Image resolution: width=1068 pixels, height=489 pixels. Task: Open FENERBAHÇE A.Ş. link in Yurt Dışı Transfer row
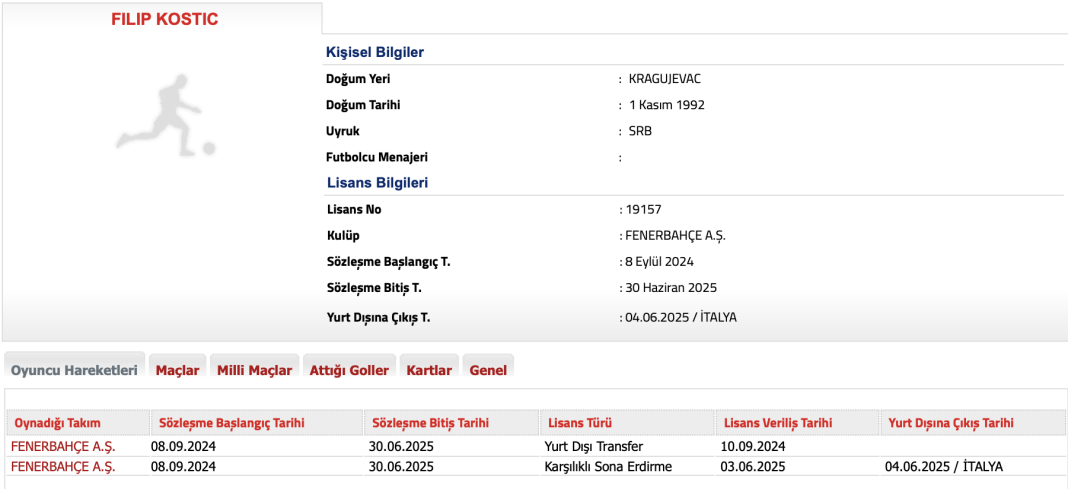[63, 447]
